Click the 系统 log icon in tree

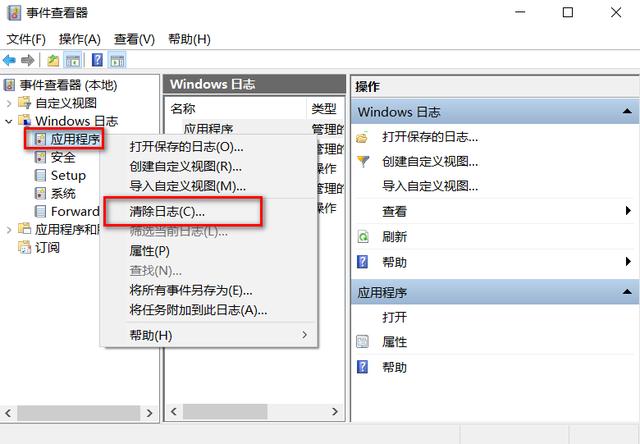(40, 193)
